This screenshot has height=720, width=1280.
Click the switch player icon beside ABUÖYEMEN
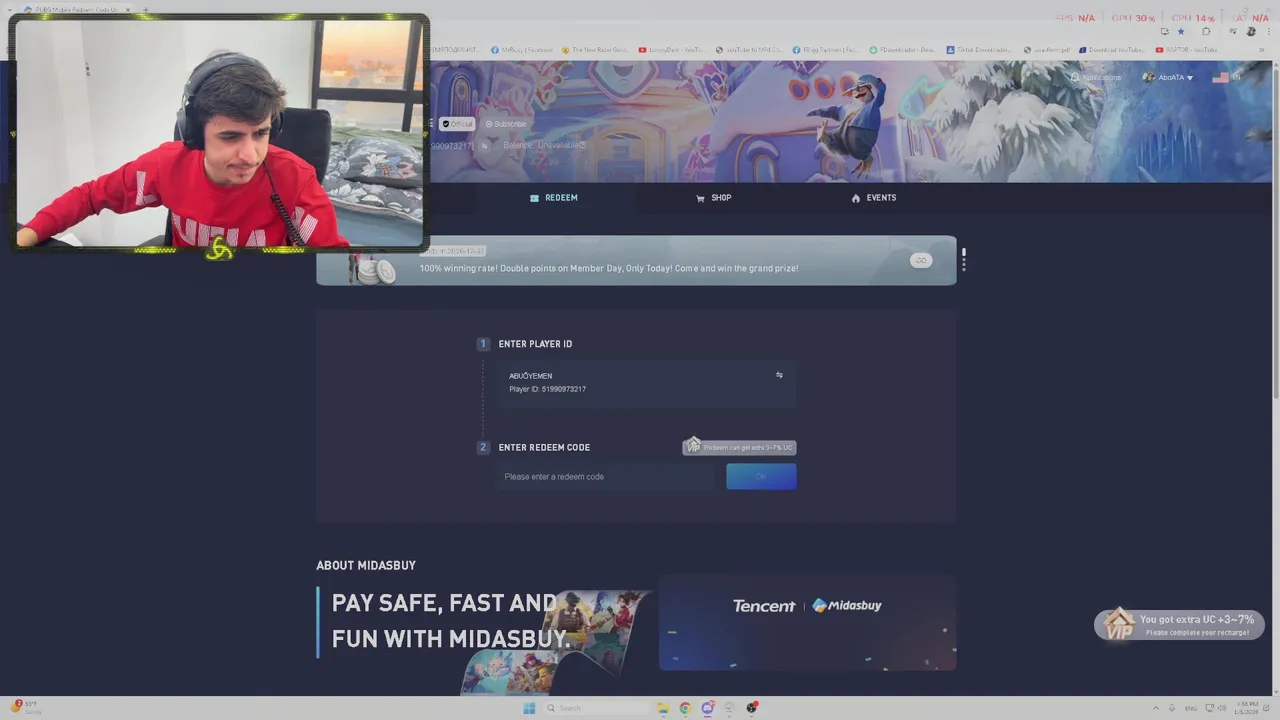pyautogui.click(x=779, y=375)
